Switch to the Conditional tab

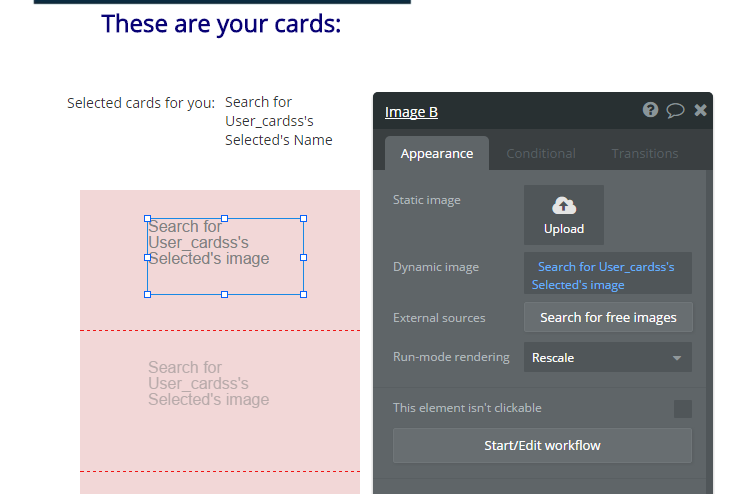[541, 154]
